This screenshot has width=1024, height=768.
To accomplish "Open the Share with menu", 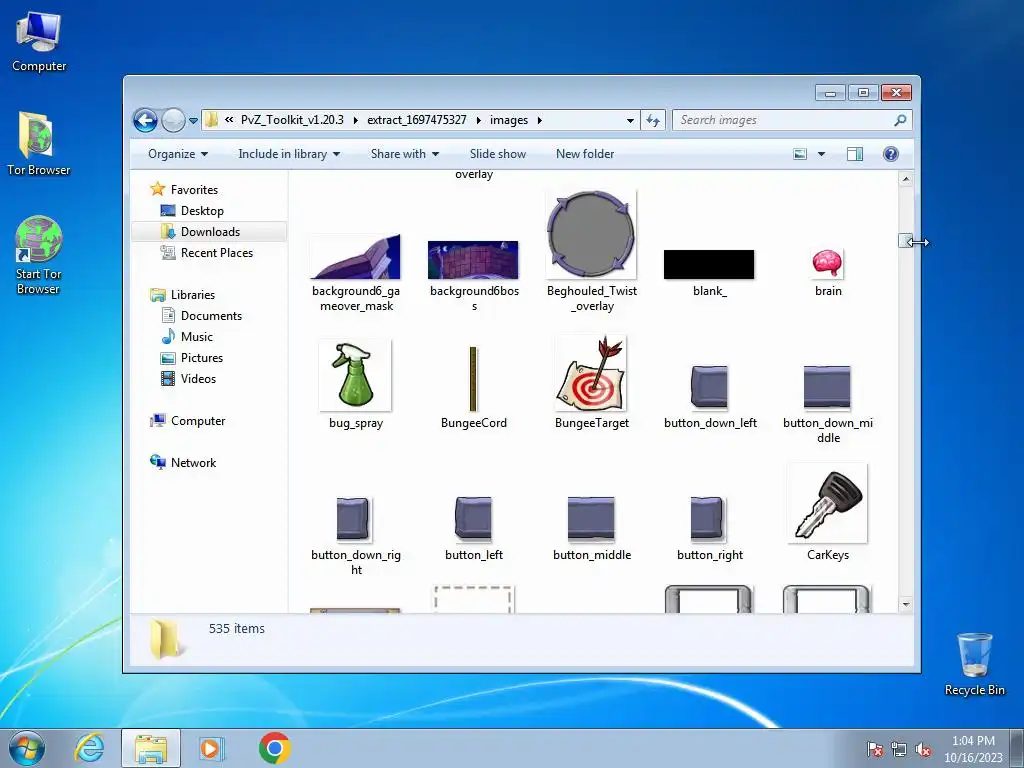I will click(405, 154).
